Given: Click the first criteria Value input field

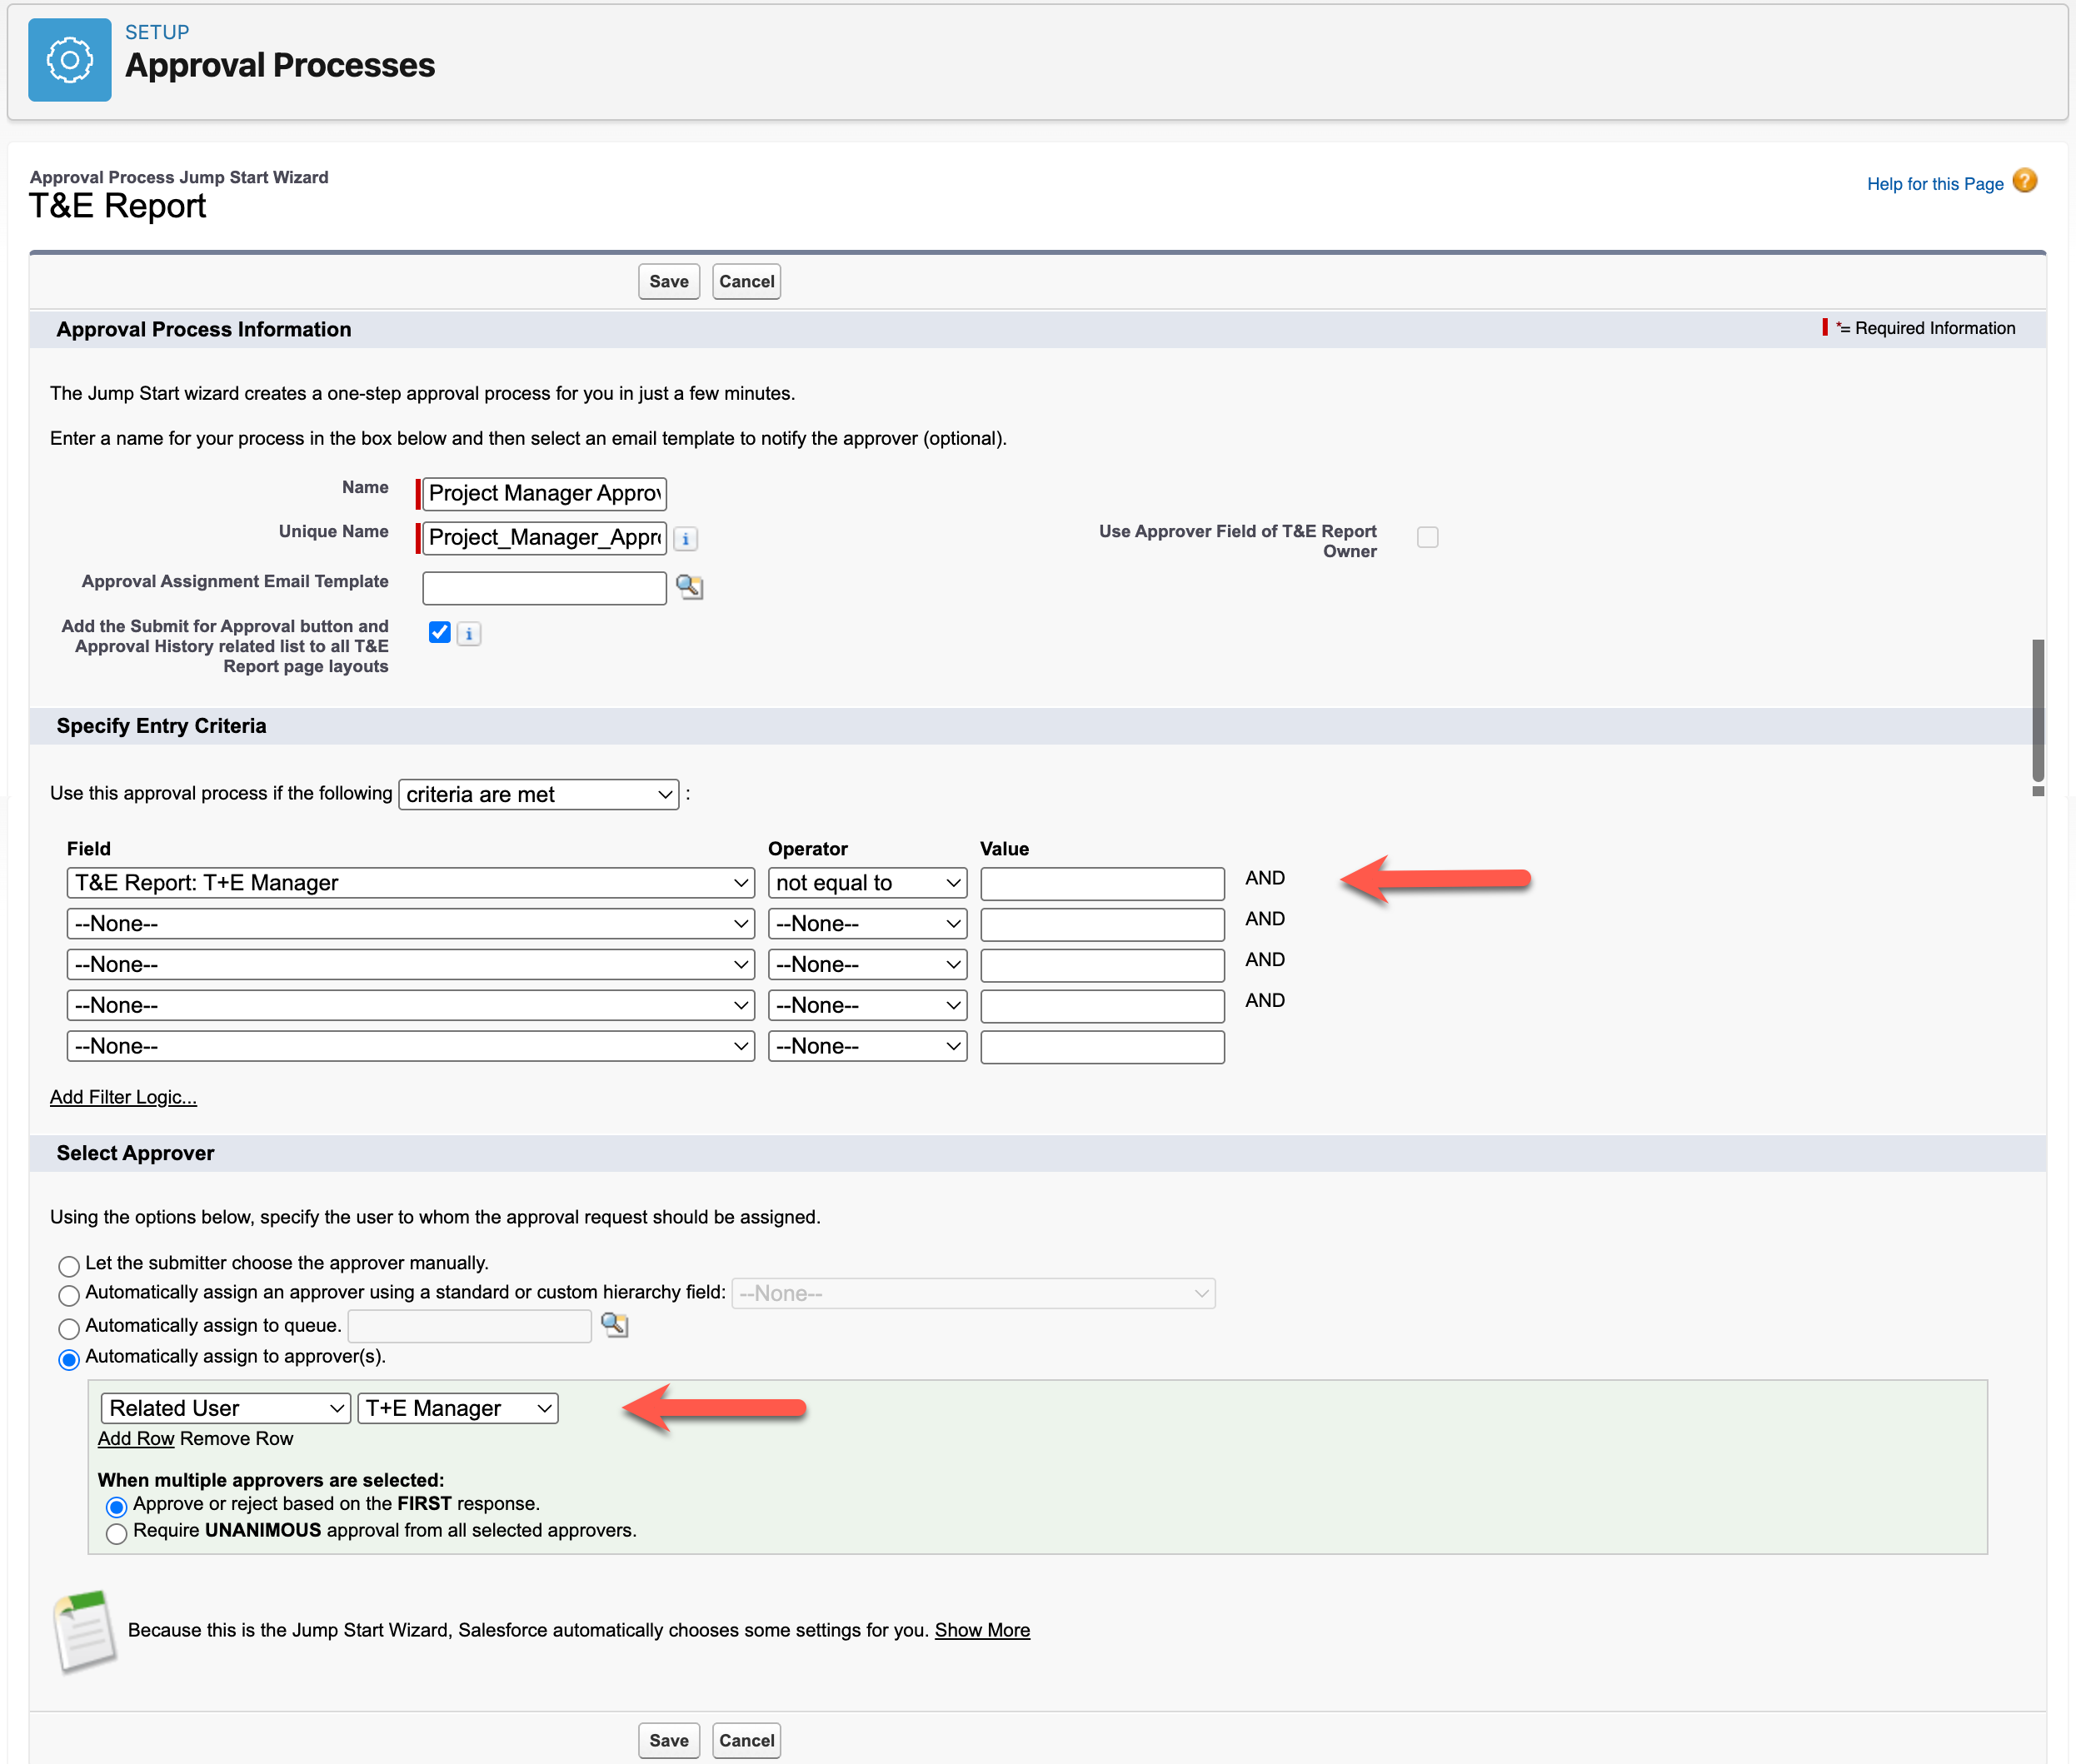Looking at the screenshot, I should pos(1102,883).
